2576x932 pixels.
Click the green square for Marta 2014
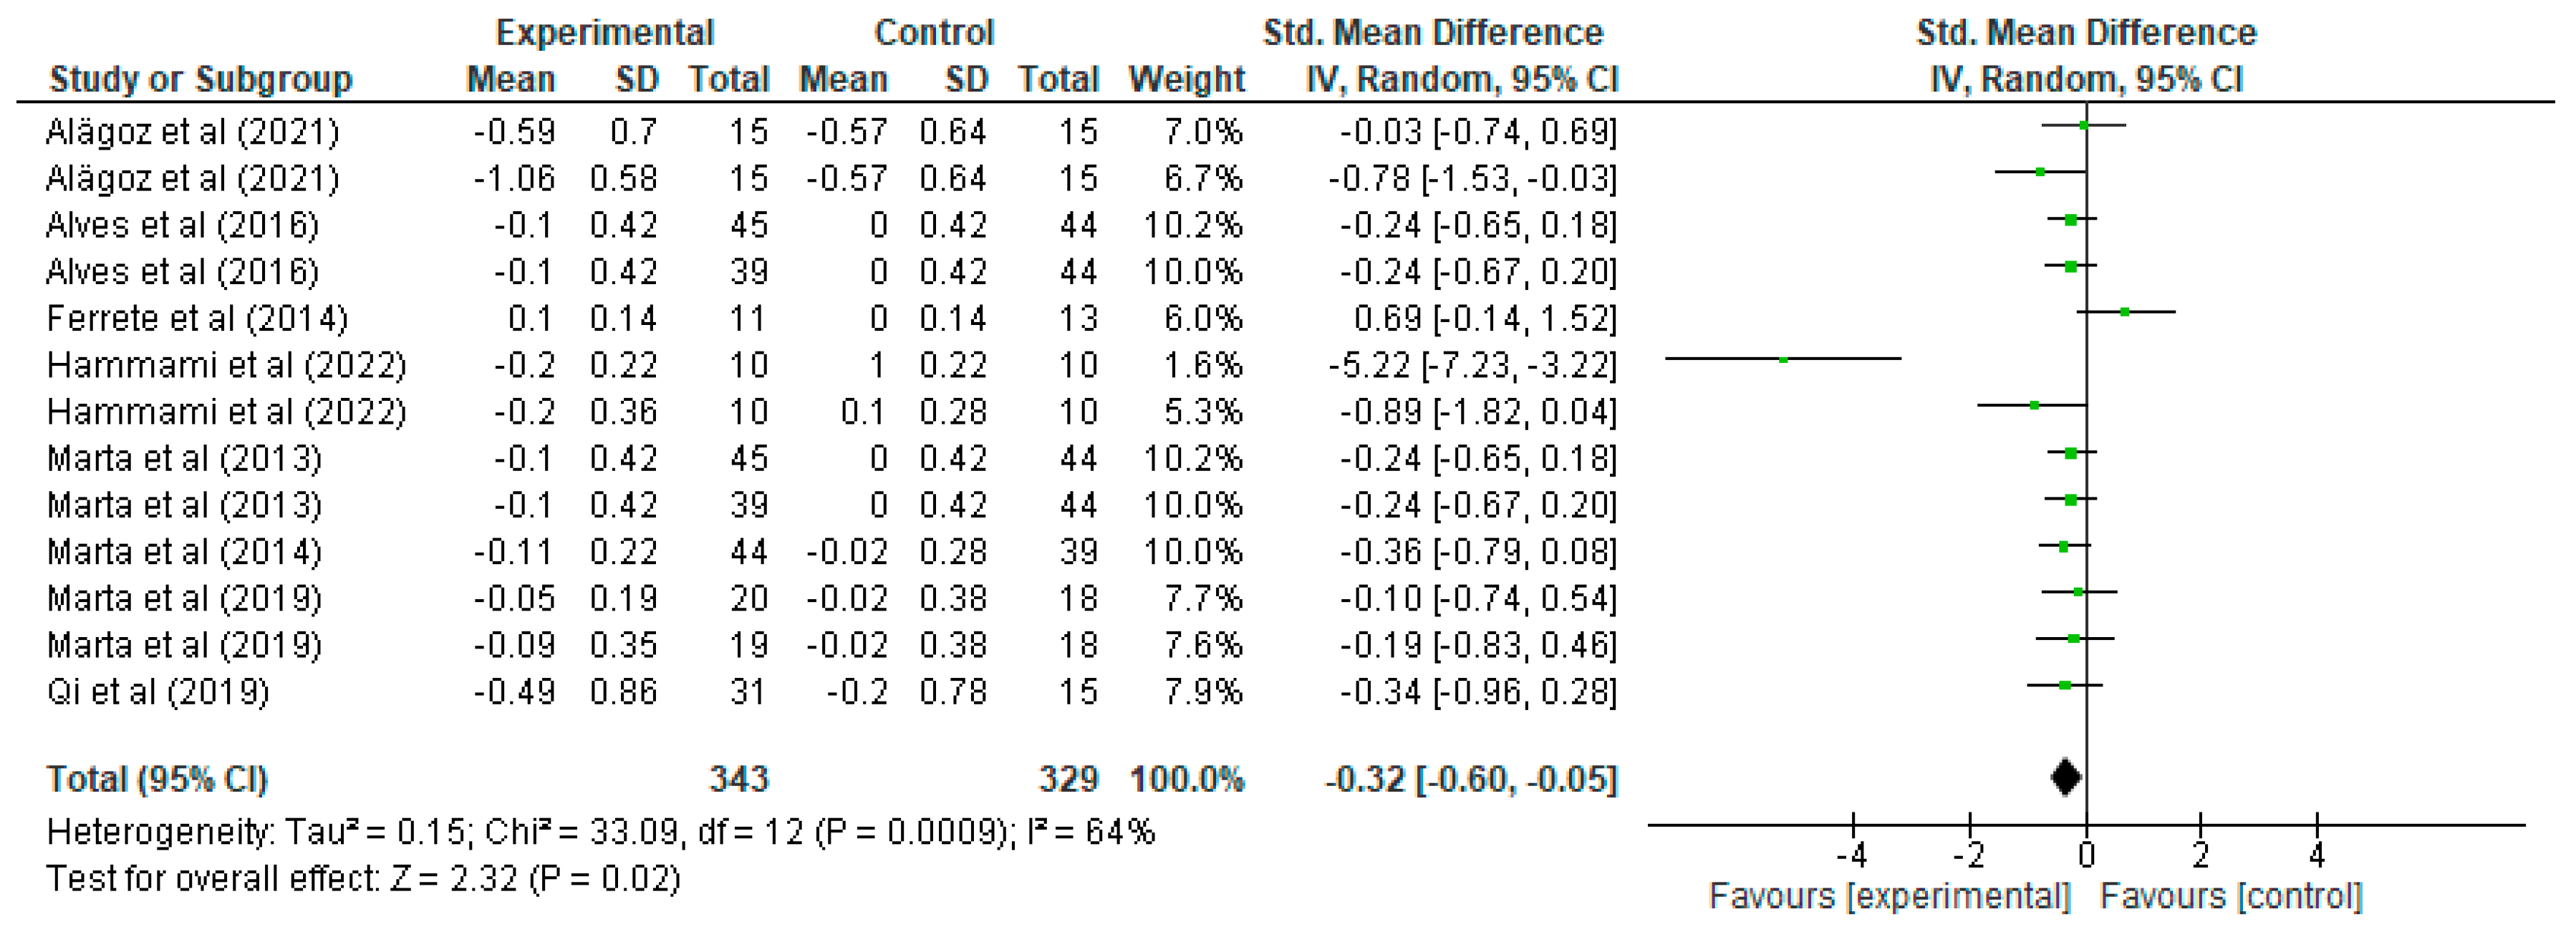pos(2063,546)
